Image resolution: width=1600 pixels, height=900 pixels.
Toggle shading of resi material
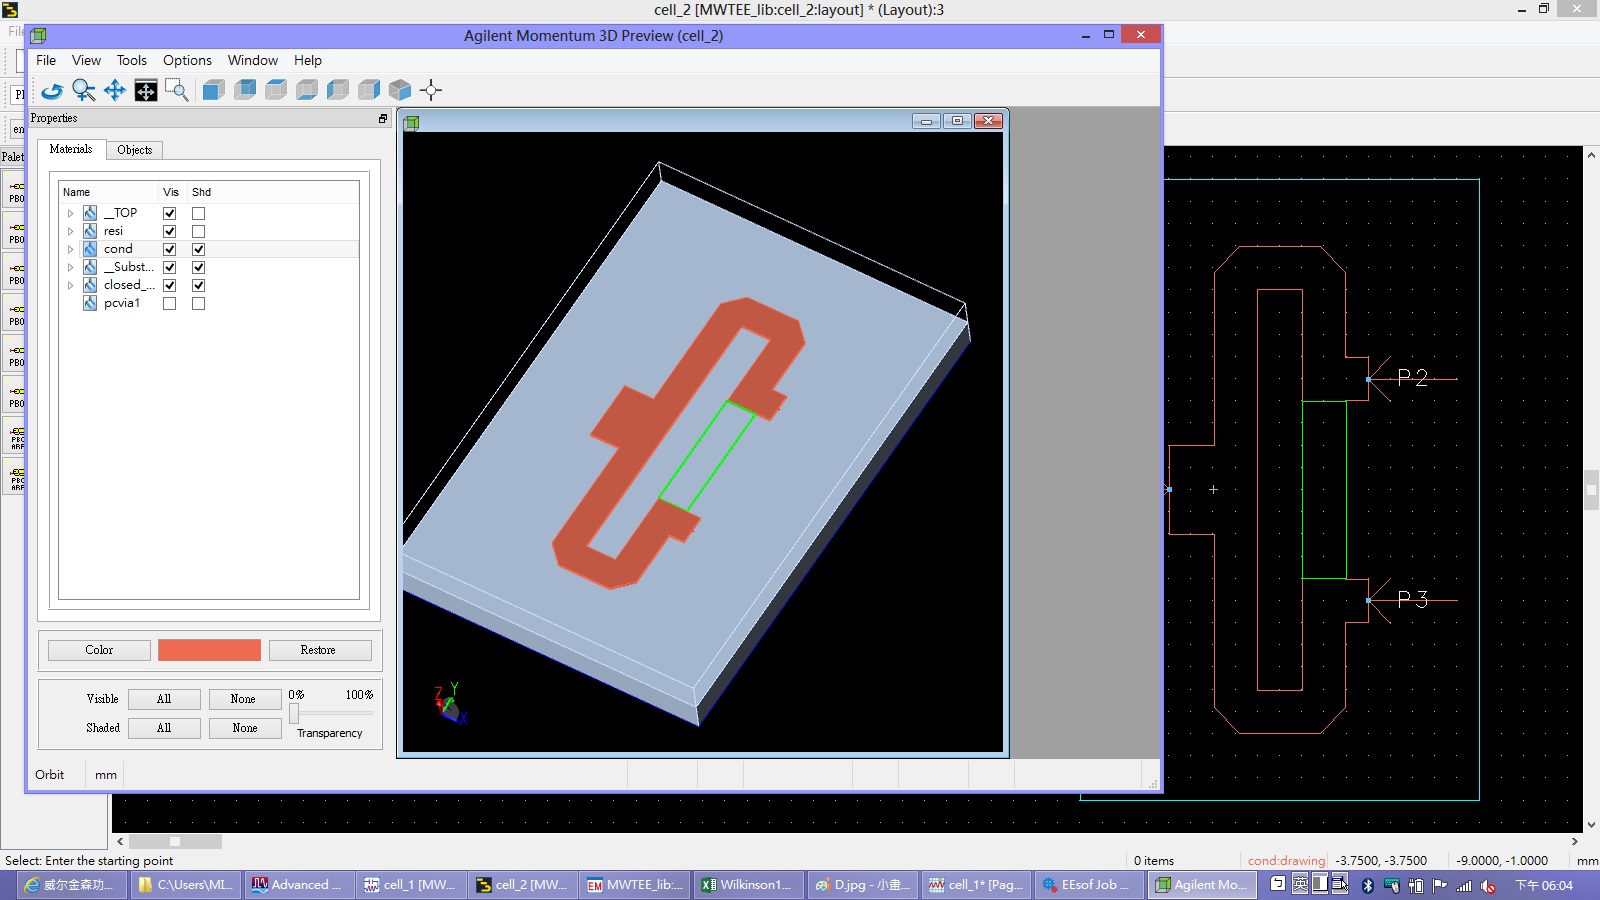click(x=199, y=231)
